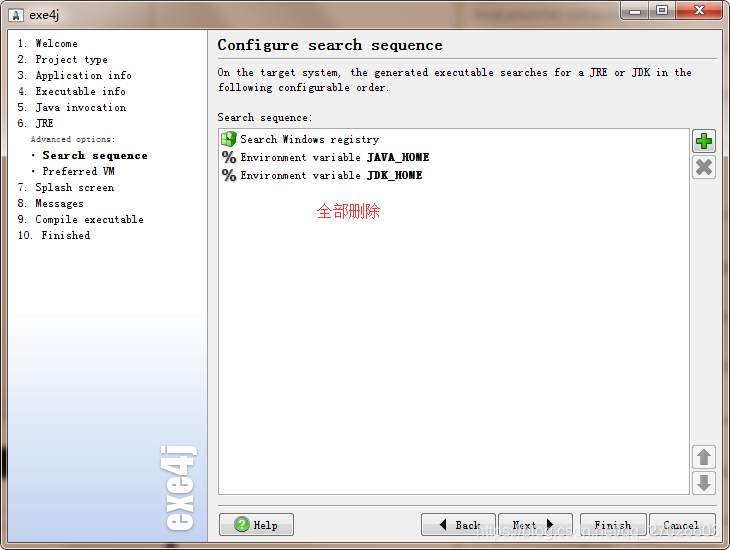Move selected entry up in list
The image size is (730, 550).
(x=703, y=457)
